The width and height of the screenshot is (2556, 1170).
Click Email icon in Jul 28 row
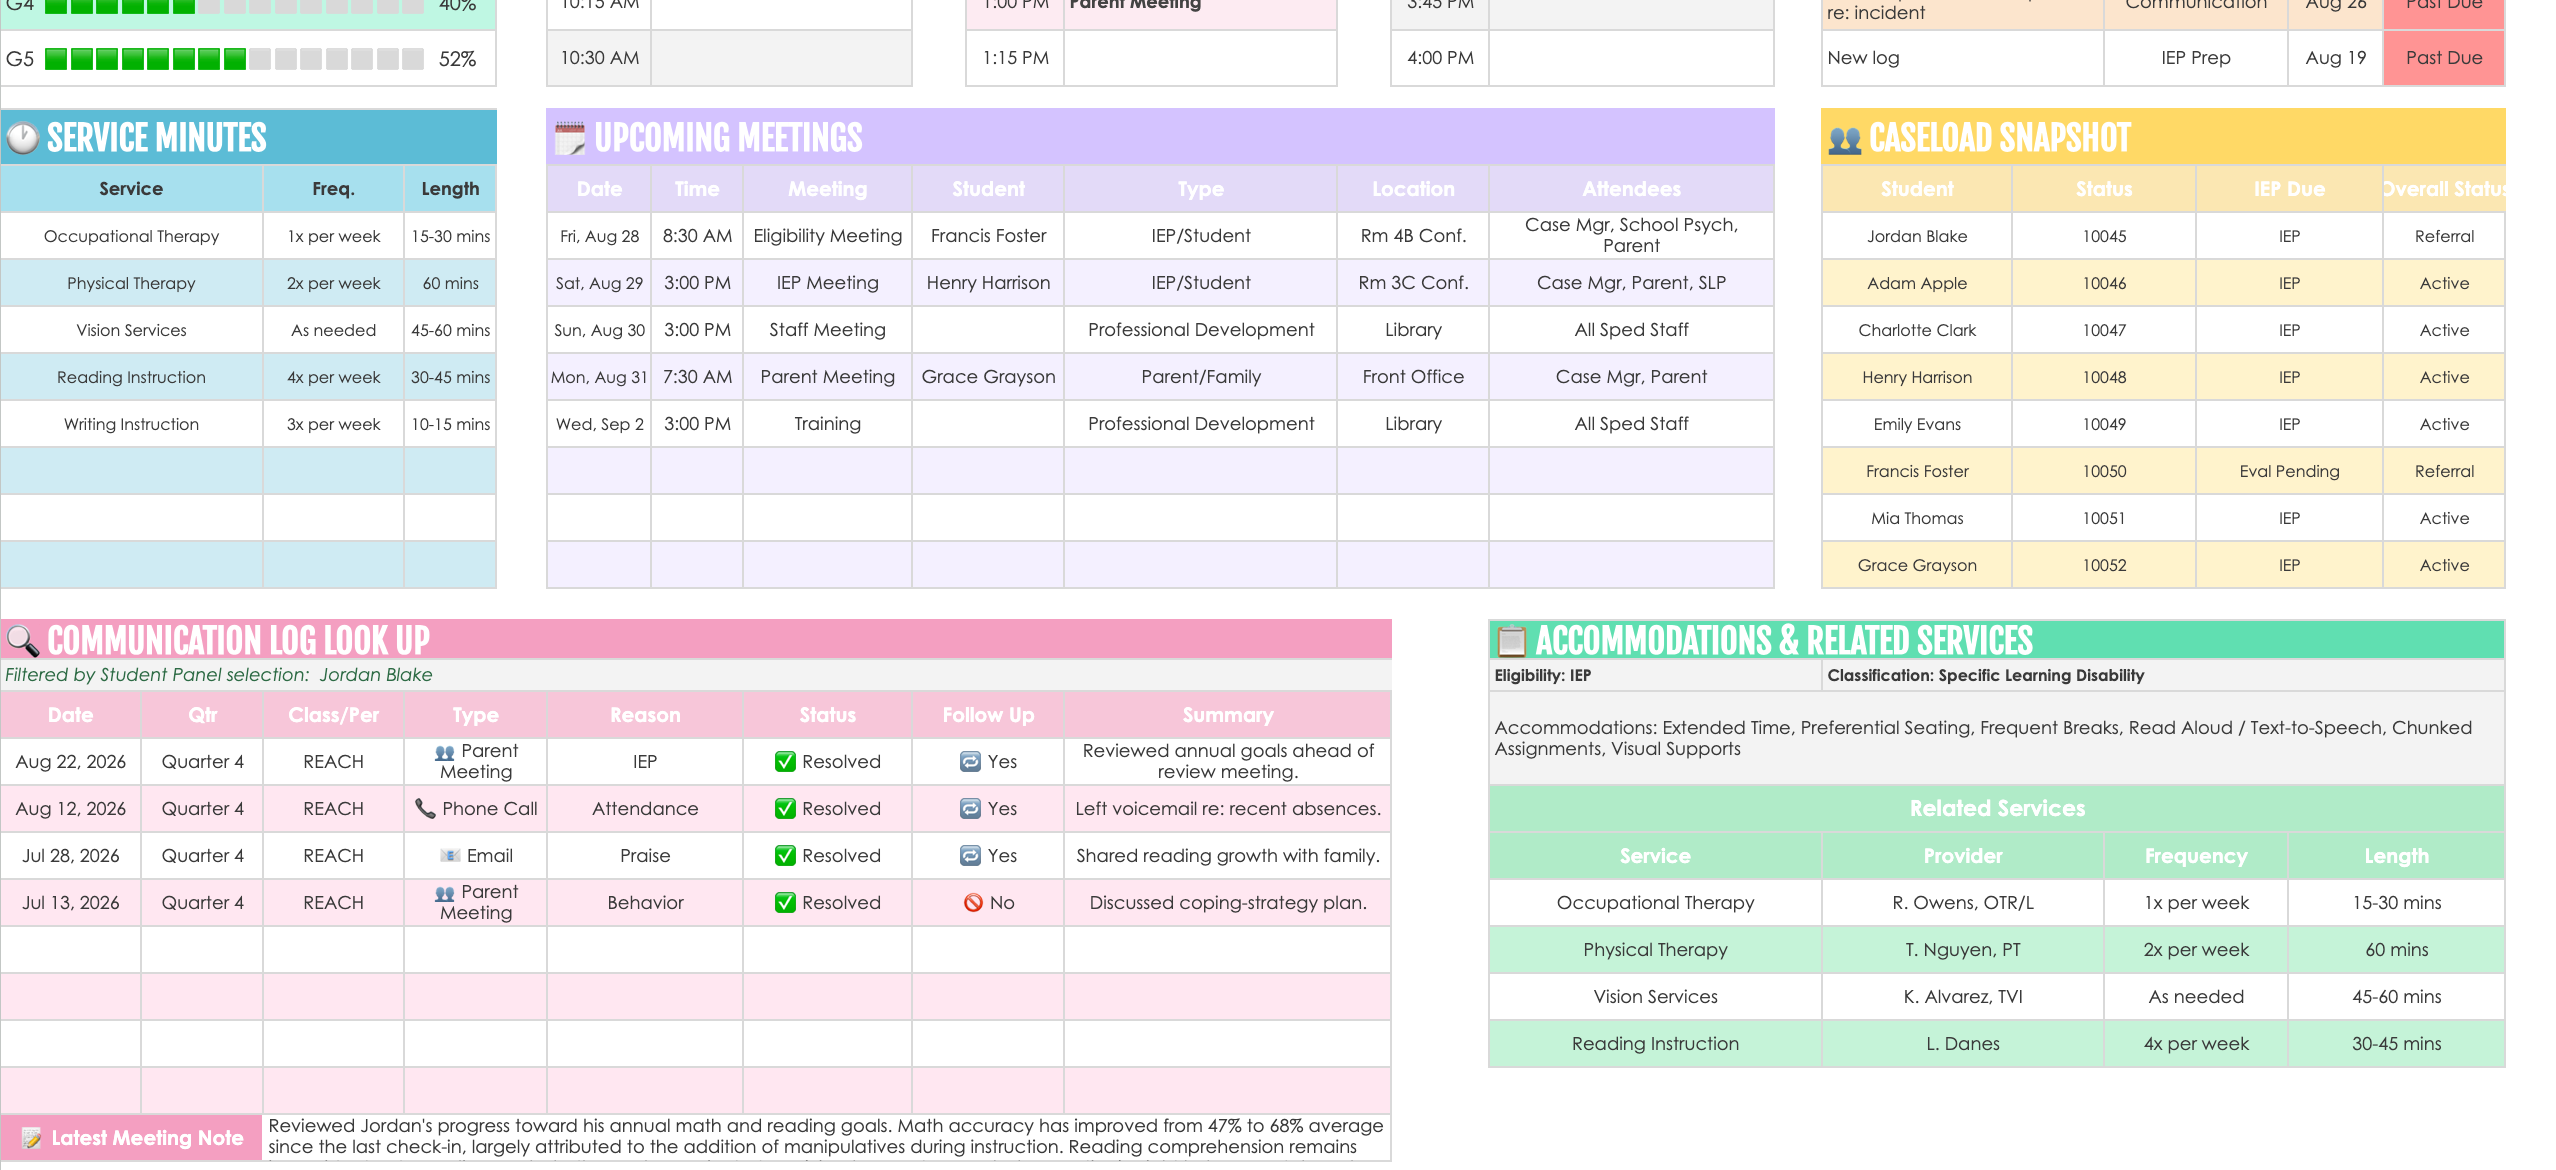tap(451, 856)
